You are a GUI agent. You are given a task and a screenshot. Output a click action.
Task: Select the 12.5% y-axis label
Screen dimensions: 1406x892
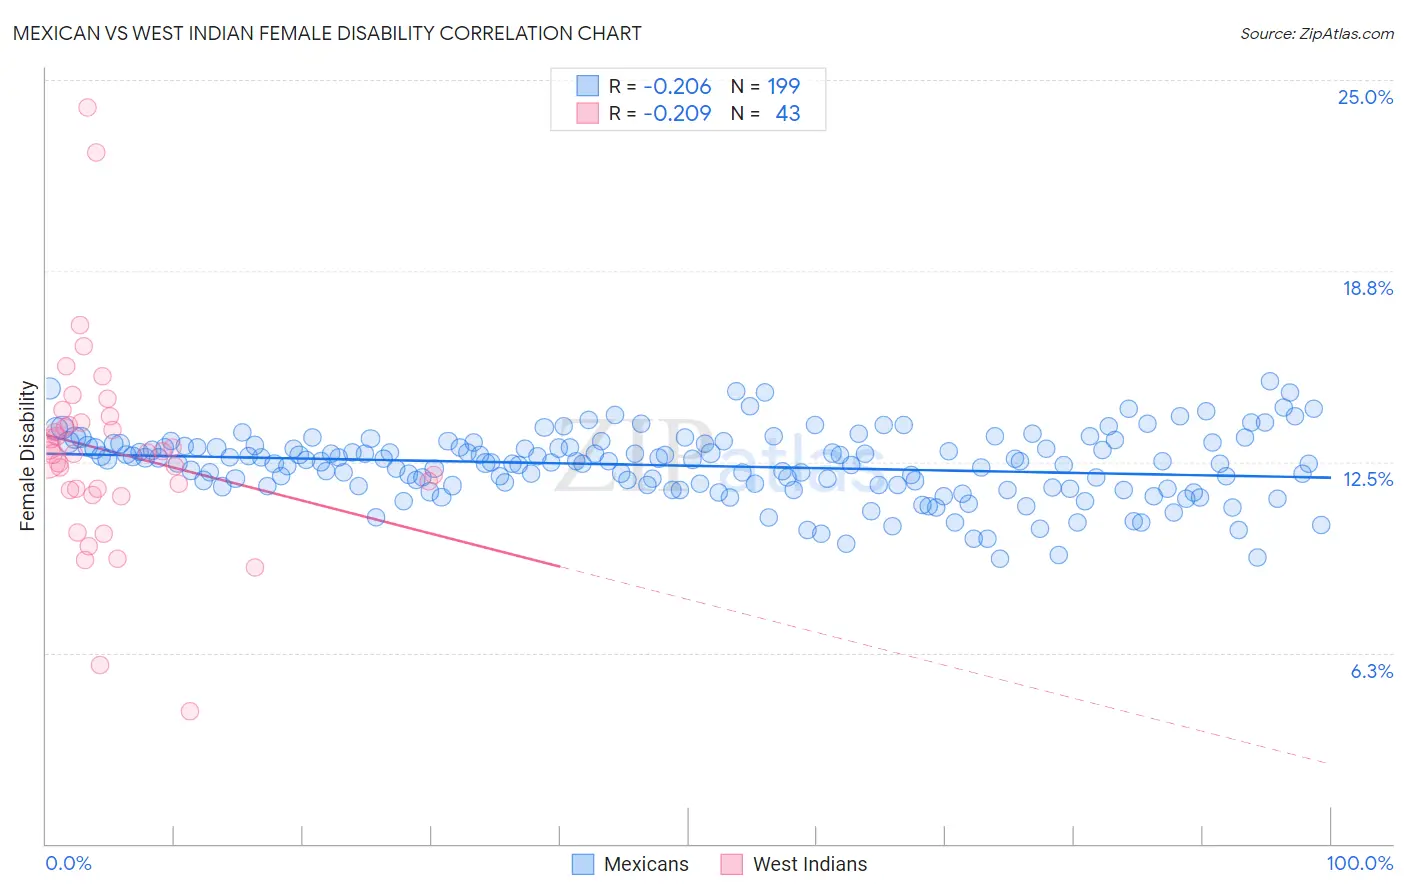[1368, 479]
